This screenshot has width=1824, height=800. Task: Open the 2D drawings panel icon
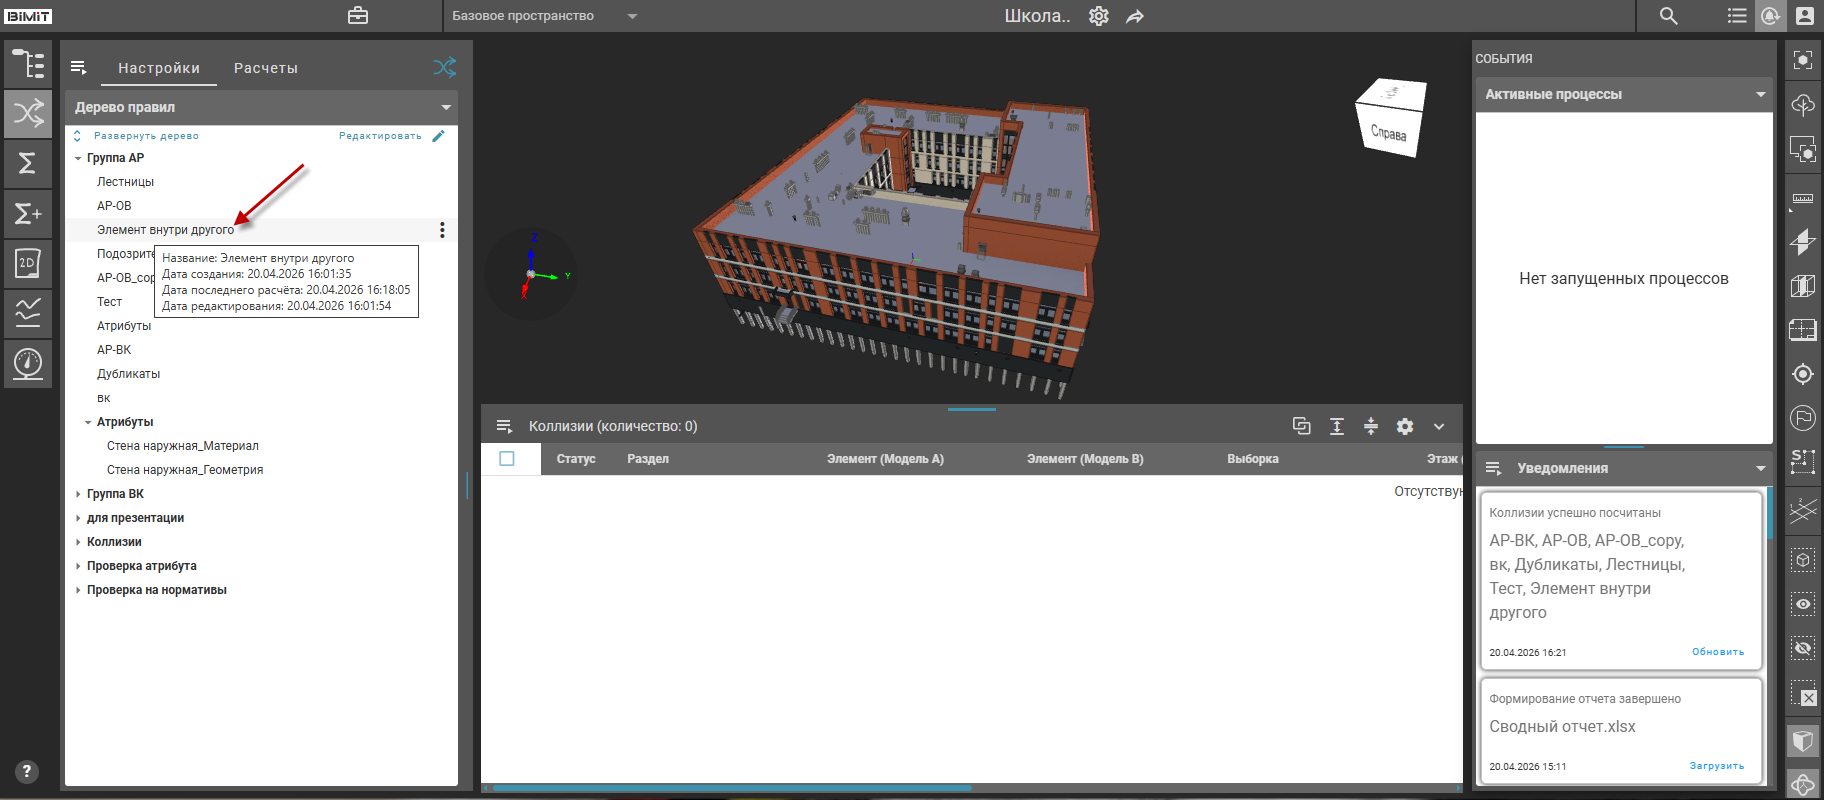coord(28,263)
